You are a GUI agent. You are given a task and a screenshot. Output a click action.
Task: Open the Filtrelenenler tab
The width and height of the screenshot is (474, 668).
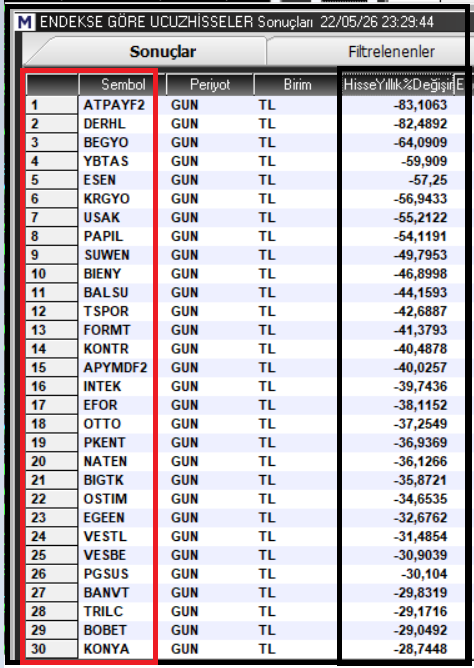[x=391, y=52]
